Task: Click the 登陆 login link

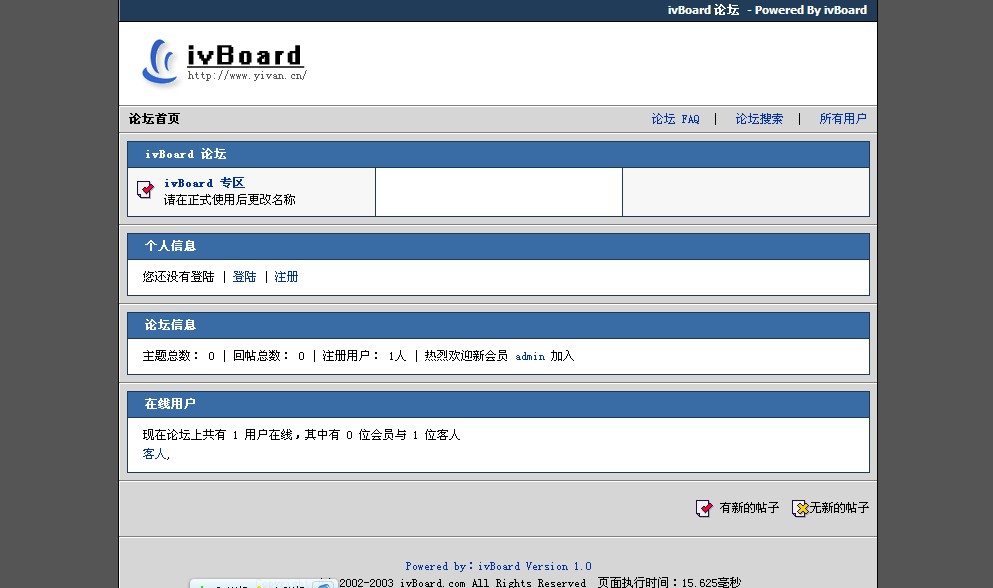Action: (244, 277)
